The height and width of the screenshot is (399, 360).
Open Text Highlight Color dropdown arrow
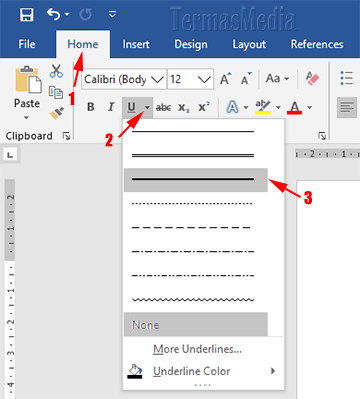click(x=278, y=107)
